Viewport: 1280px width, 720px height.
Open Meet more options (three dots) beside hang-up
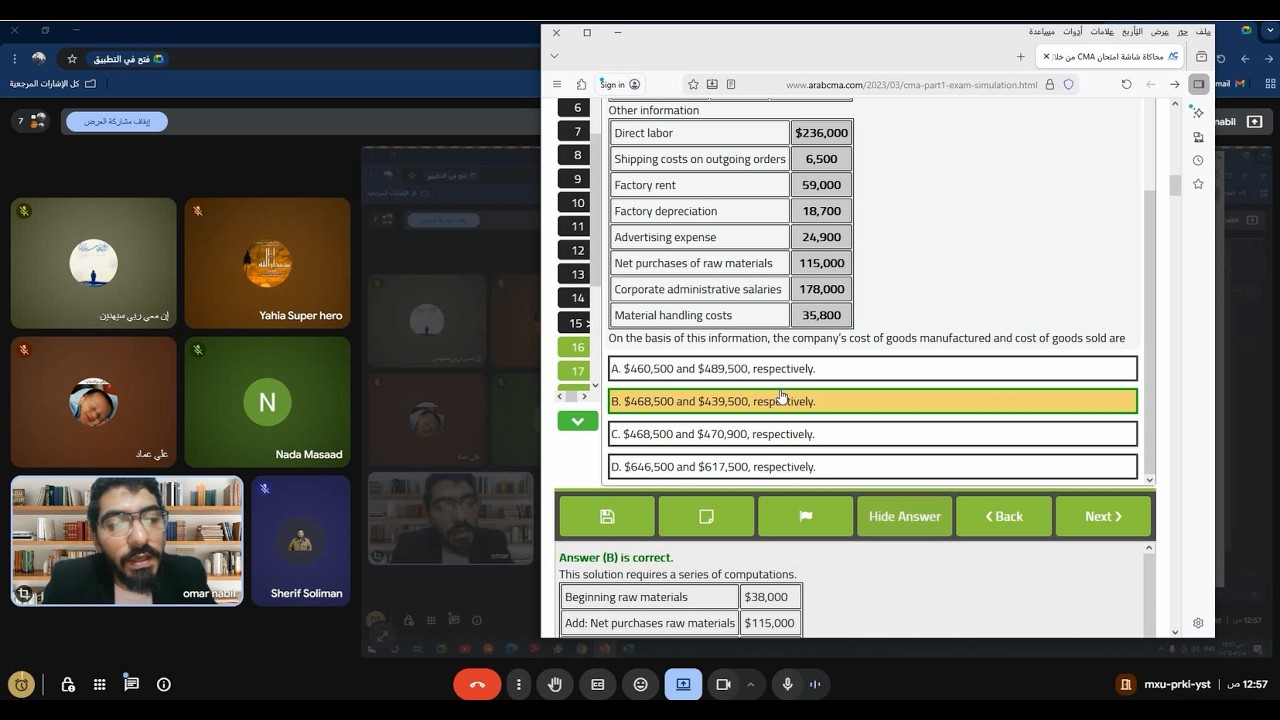click(518, 684)
